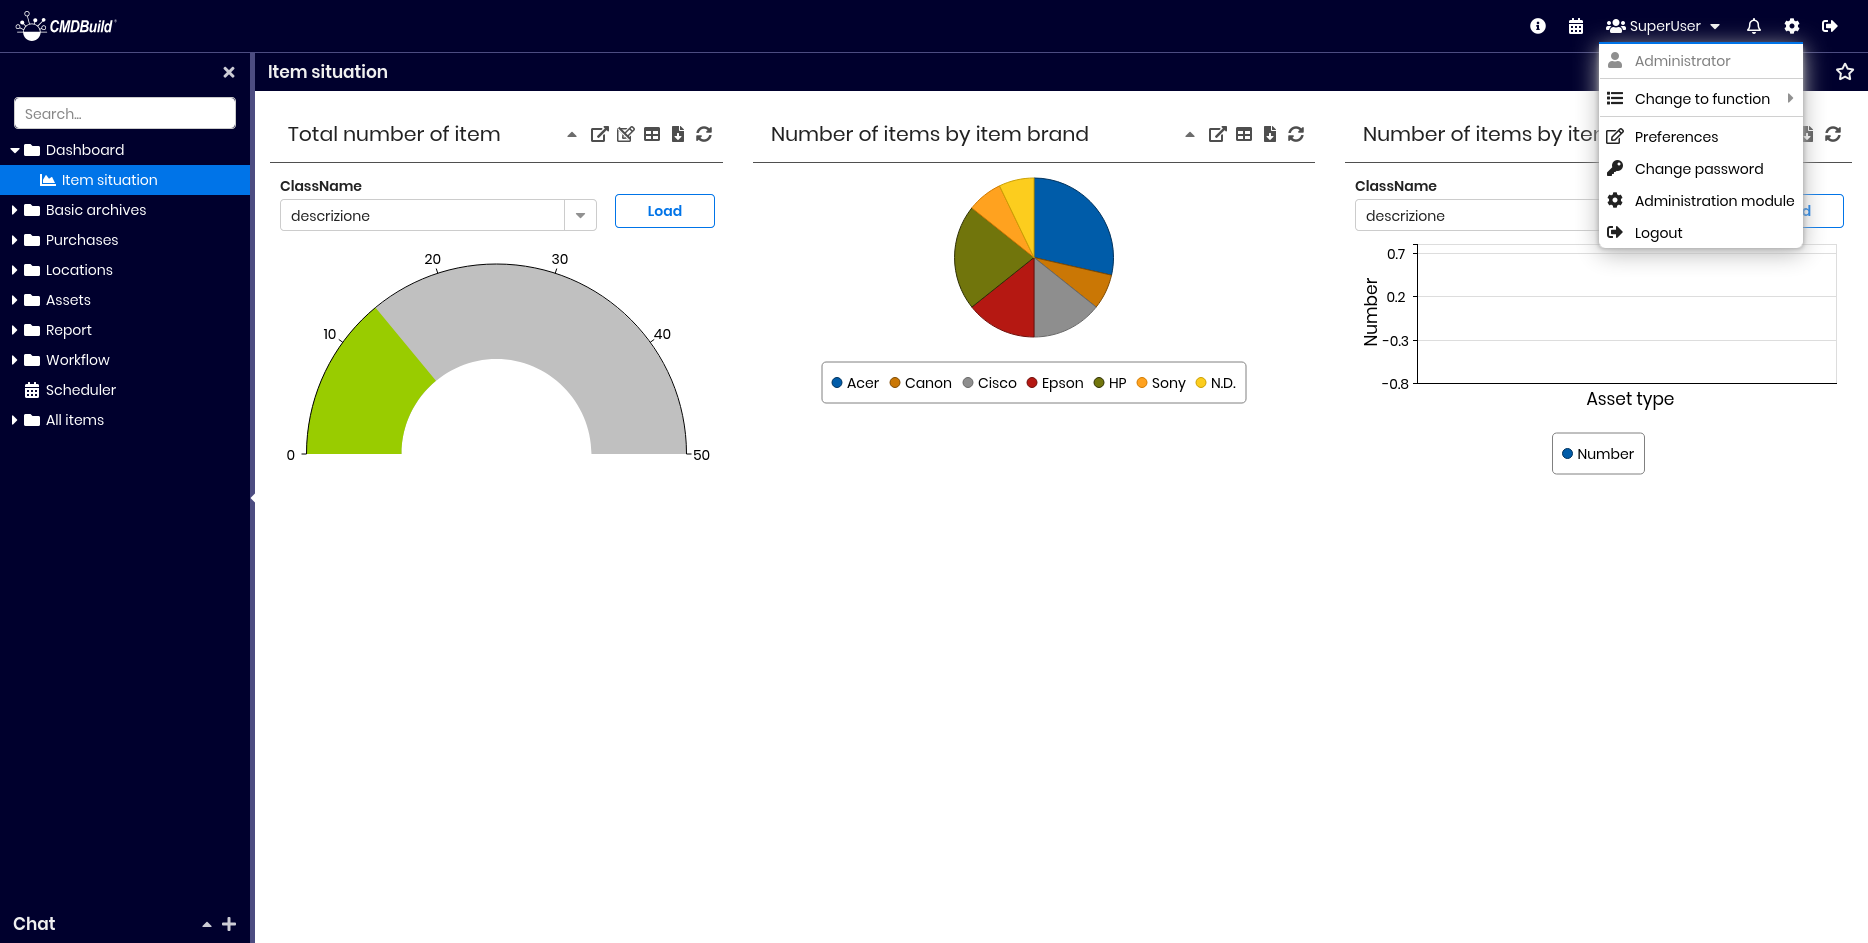Viewport: 1868px width, 943px height.
Task: Collapse the Total number of item panel
Action: pyautogui.click(x=572, y=134)
